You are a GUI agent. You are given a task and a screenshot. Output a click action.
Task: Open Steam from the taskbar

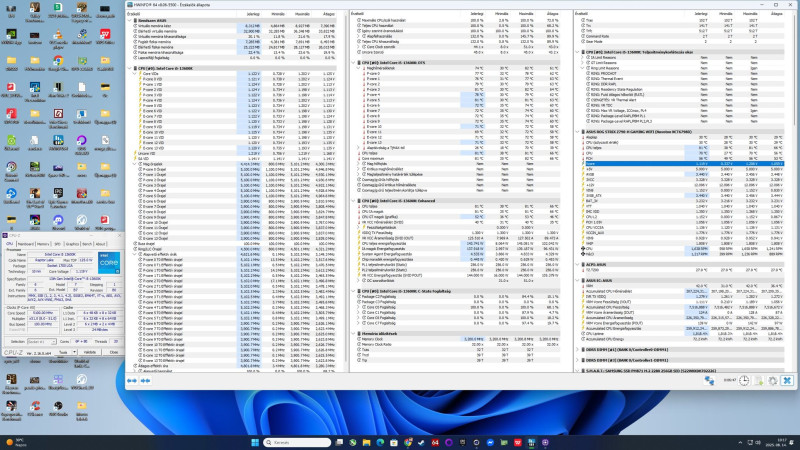click(421, 442)
